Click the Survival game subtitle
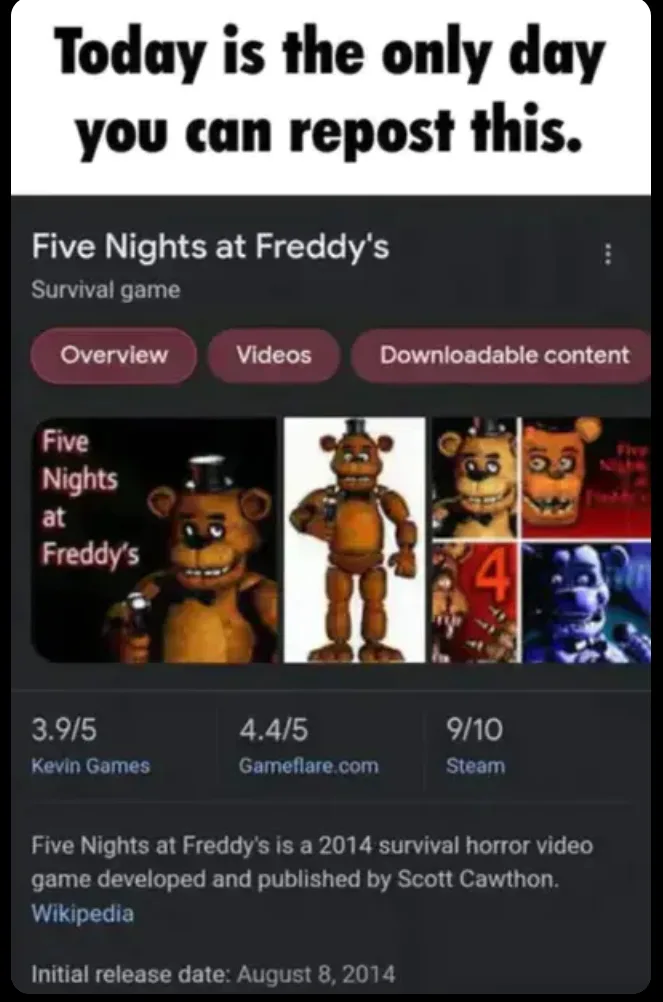 click(x=106, y=290)
